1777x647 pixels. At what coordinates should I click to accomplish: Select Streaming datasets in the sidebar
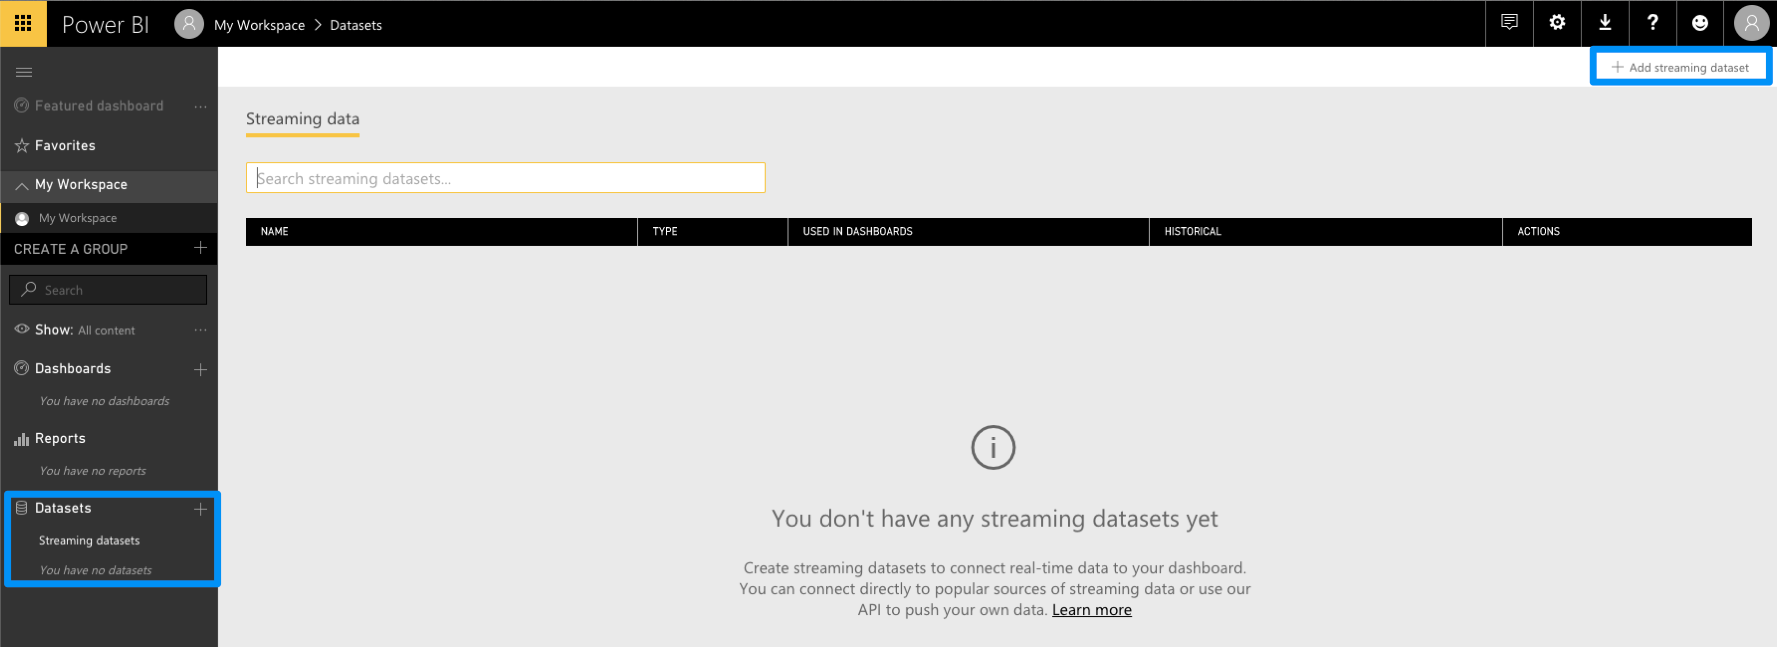click(x=89, y=541)
